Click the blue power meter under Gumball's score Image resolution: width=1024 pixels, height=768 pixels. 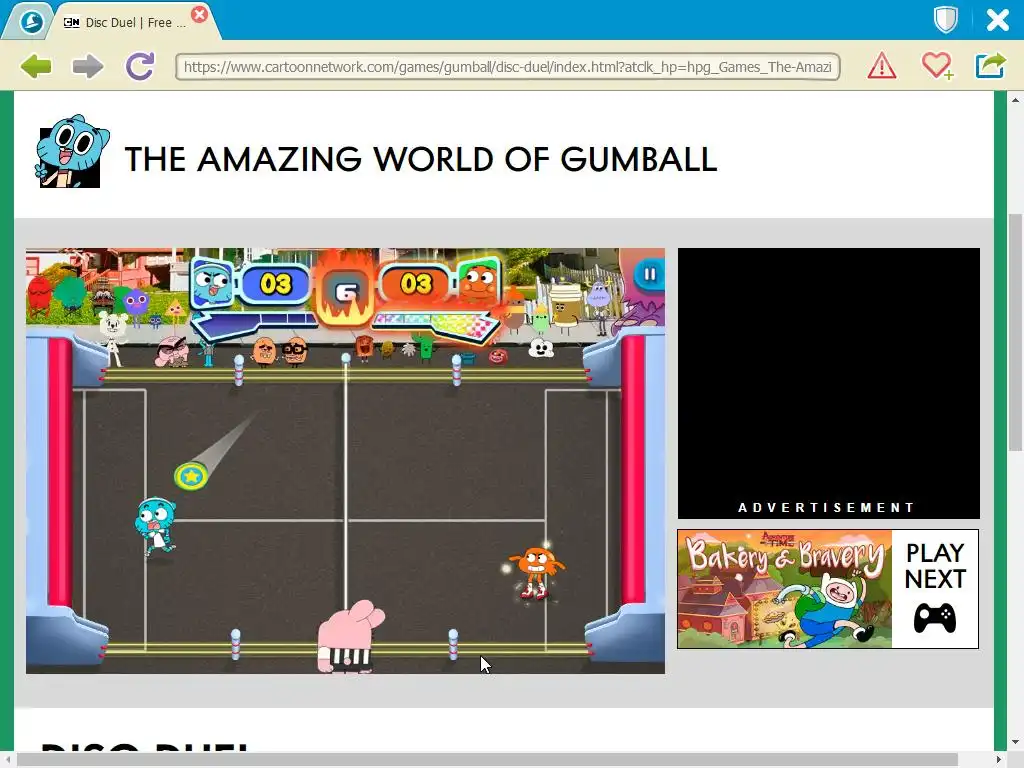tap(255, 324)
